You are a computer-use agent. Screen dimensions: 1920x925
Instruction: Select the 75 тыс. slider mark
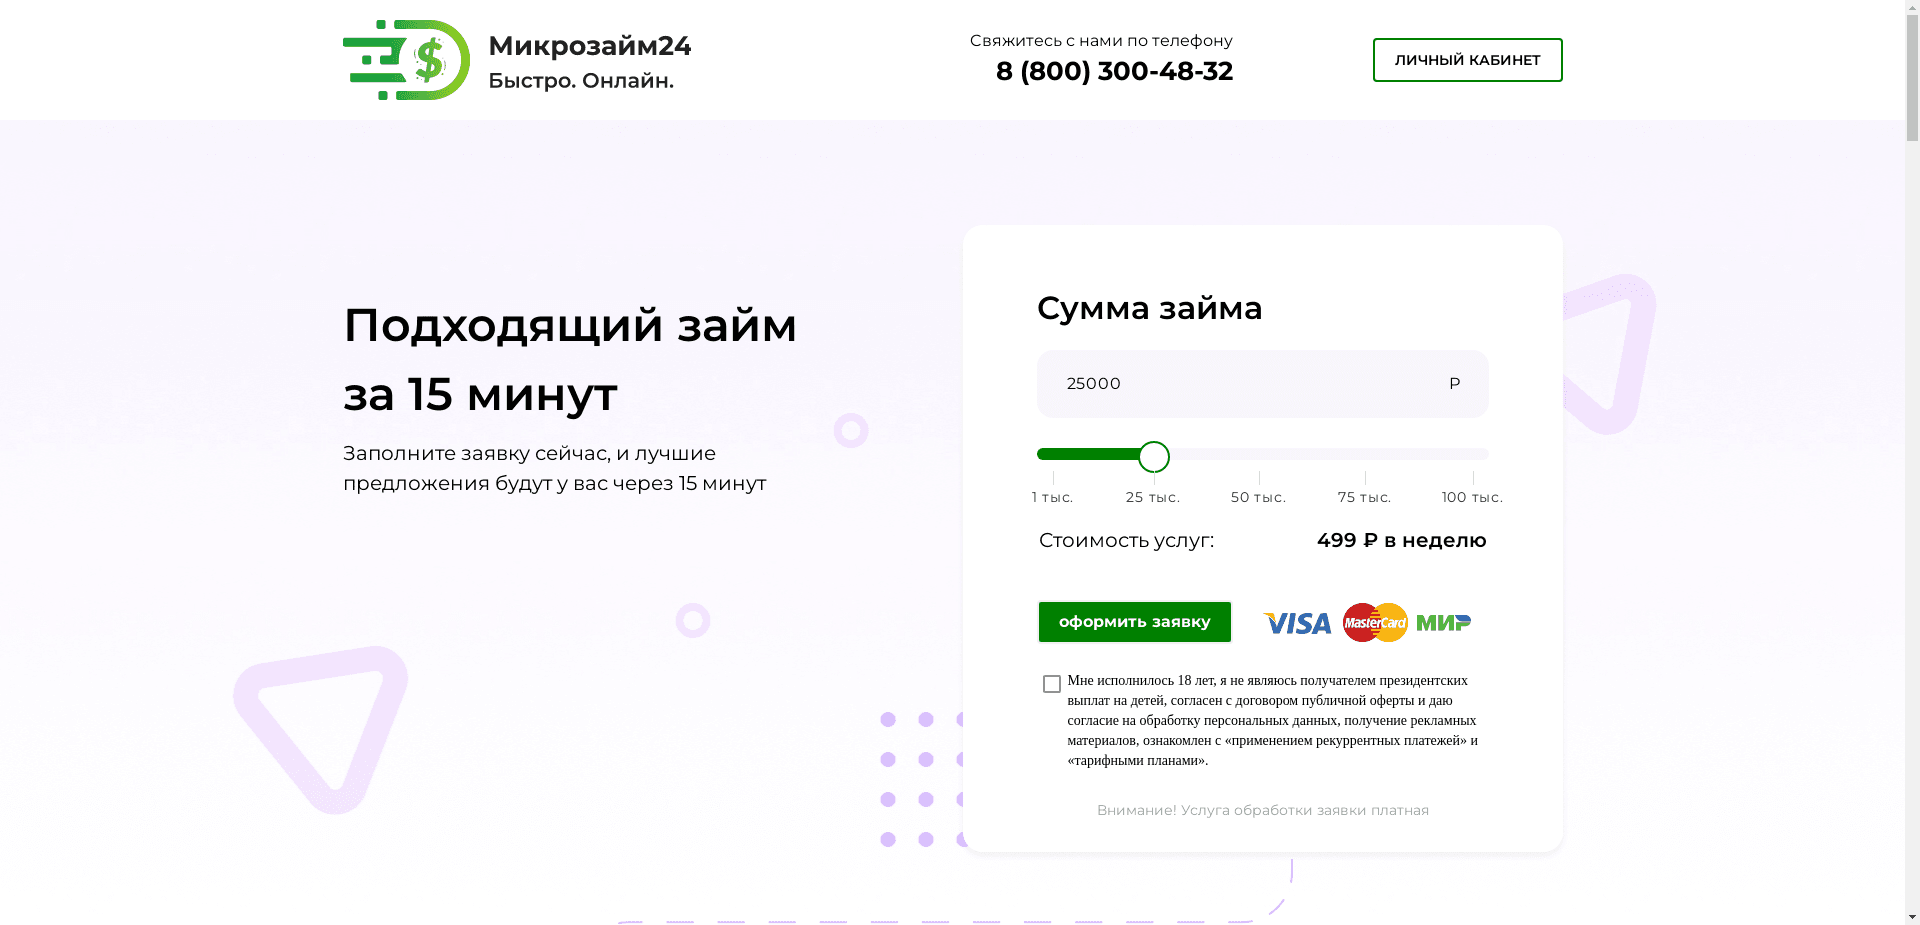tap(1365, 497)
